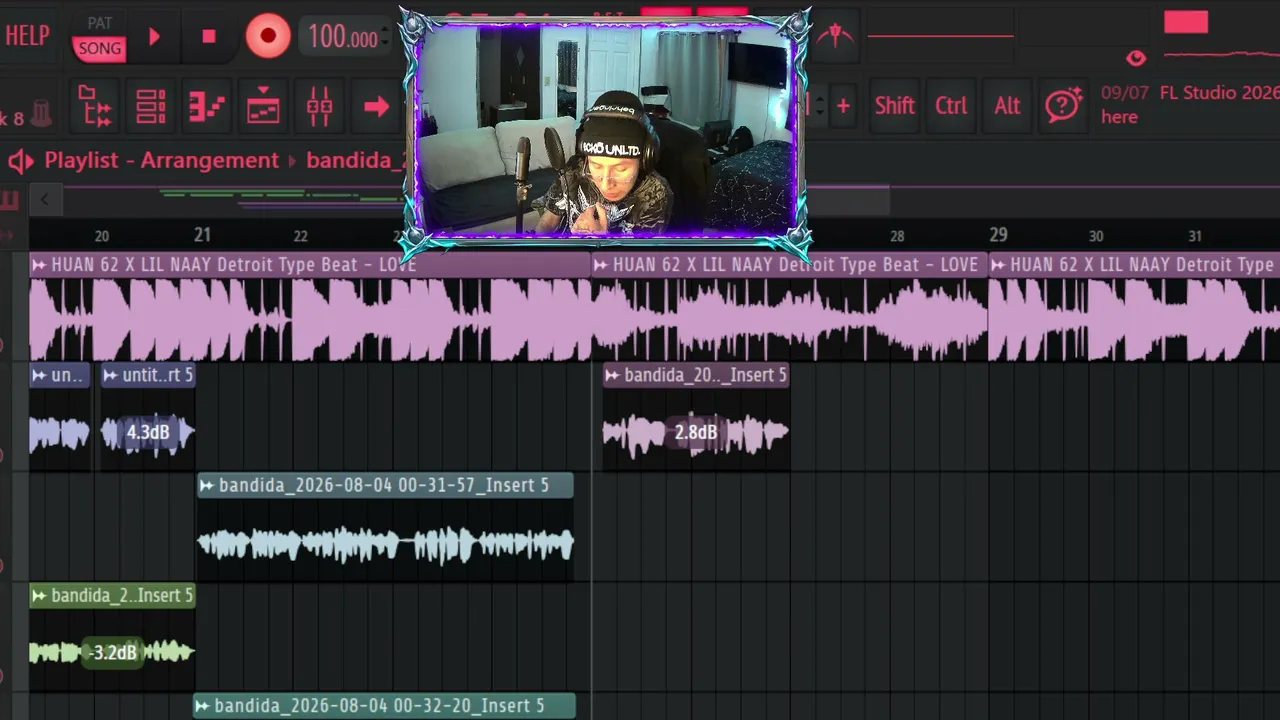Open the clip menu icon of "untit..rt 5"

pyautogui.click(x=110, y=375)
